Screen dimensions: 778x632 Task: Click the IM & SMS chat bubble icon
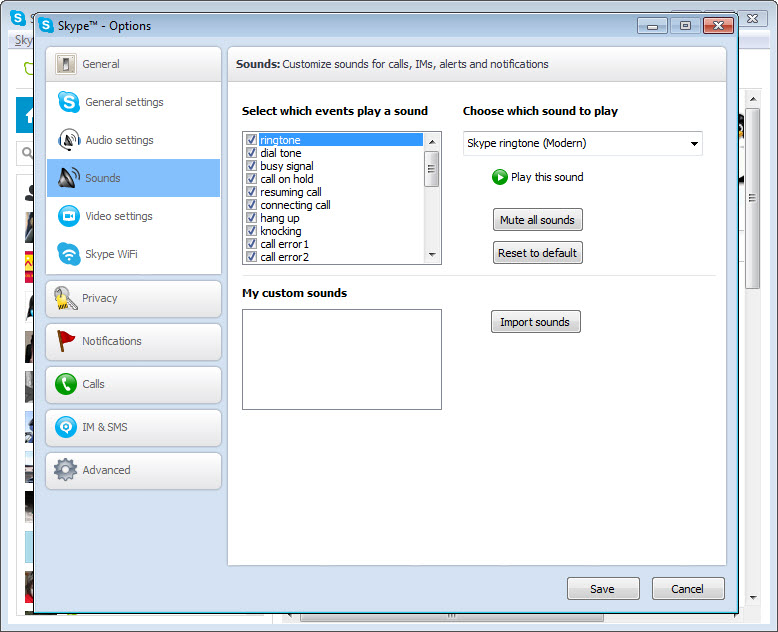[65, 427]
